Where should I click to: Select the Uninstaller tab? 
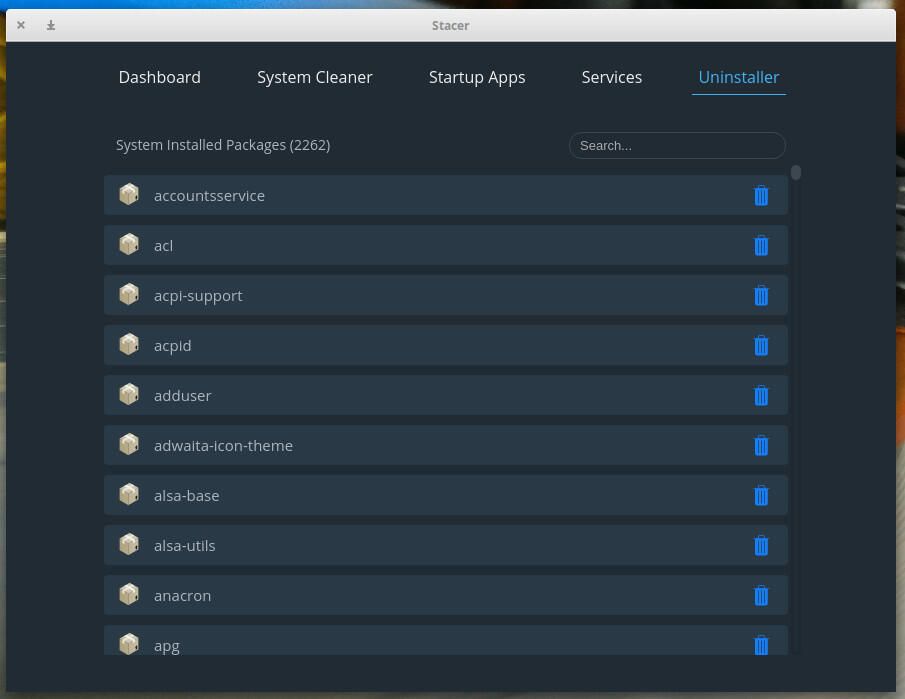coord(739,77)
